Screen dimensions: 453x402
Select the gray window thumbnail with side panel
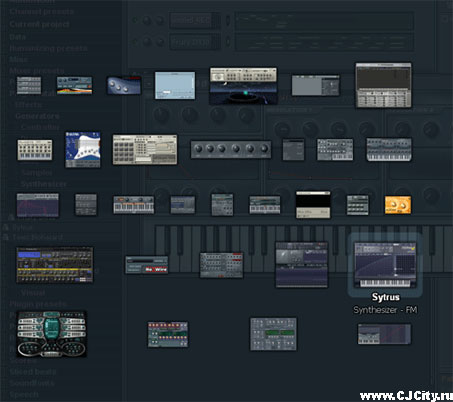[316, 85]
